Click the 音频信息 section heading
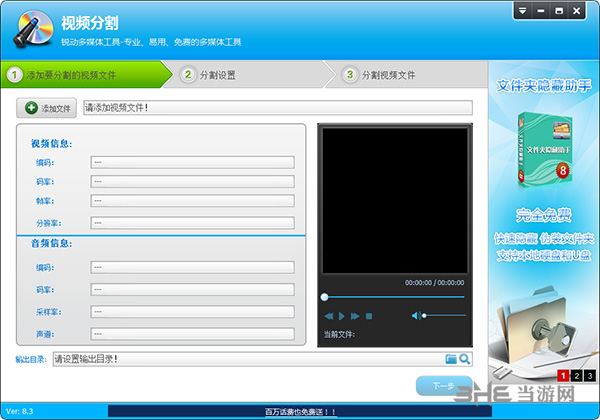Screen dimensions: 600x420 point(51,243)
